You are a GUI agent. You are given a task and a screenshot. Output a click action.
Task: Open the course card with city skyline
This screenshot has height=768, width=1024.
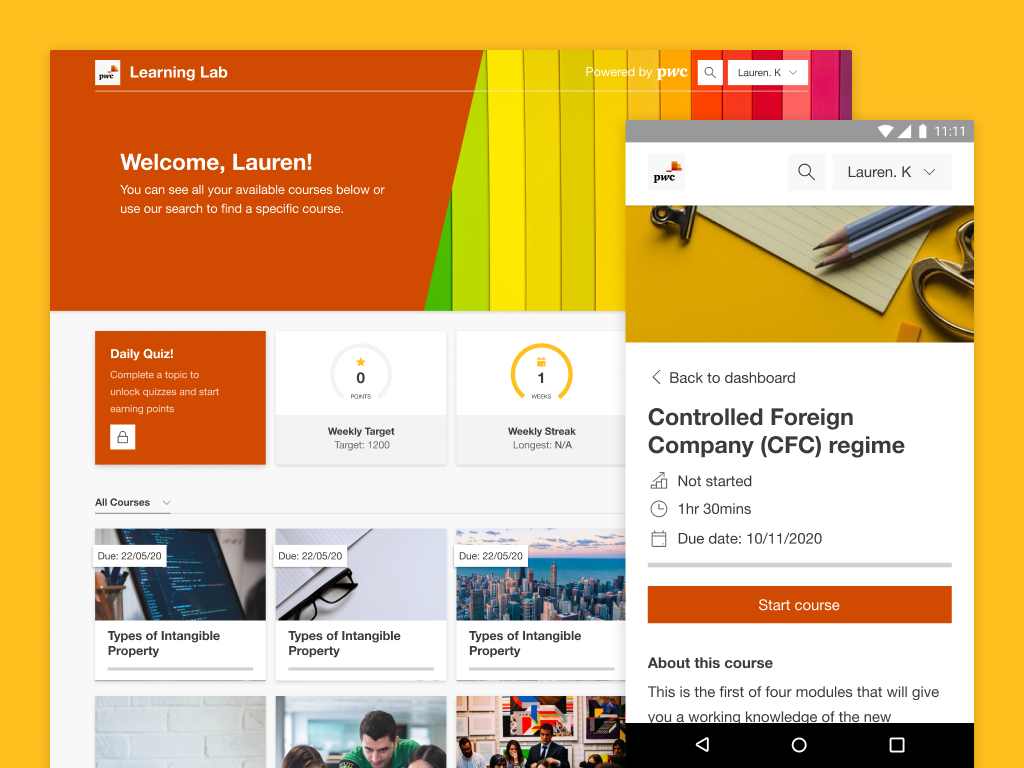click(x=541, y=604)
